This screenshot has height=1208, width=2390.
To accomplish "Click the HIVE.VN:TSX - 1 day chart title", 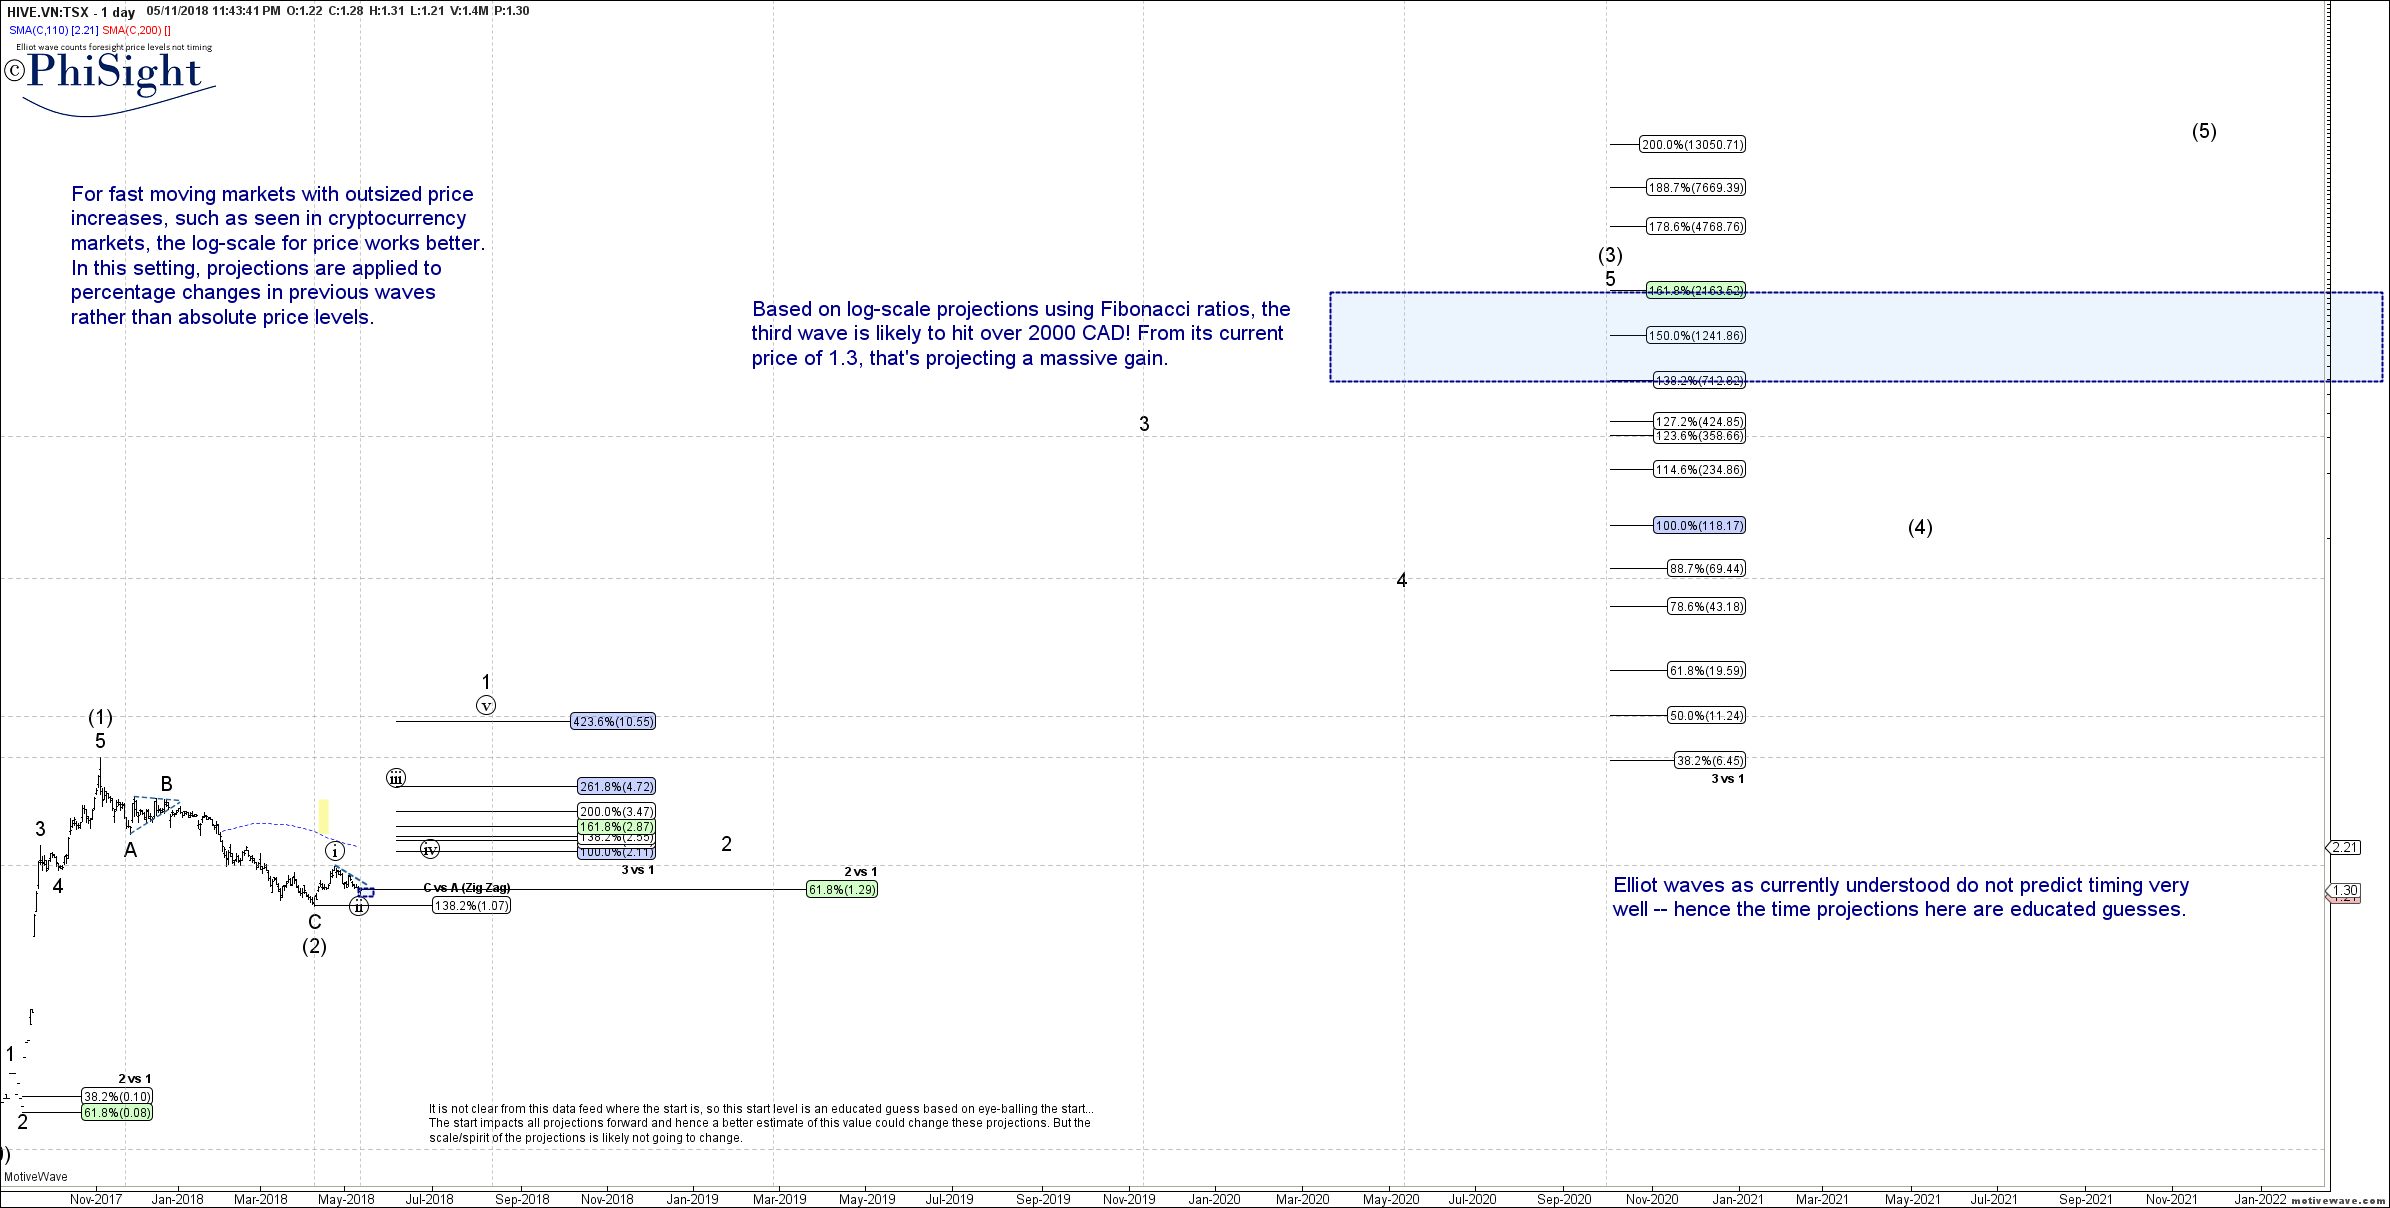I will pyautogui.click(x=71, y=12).
